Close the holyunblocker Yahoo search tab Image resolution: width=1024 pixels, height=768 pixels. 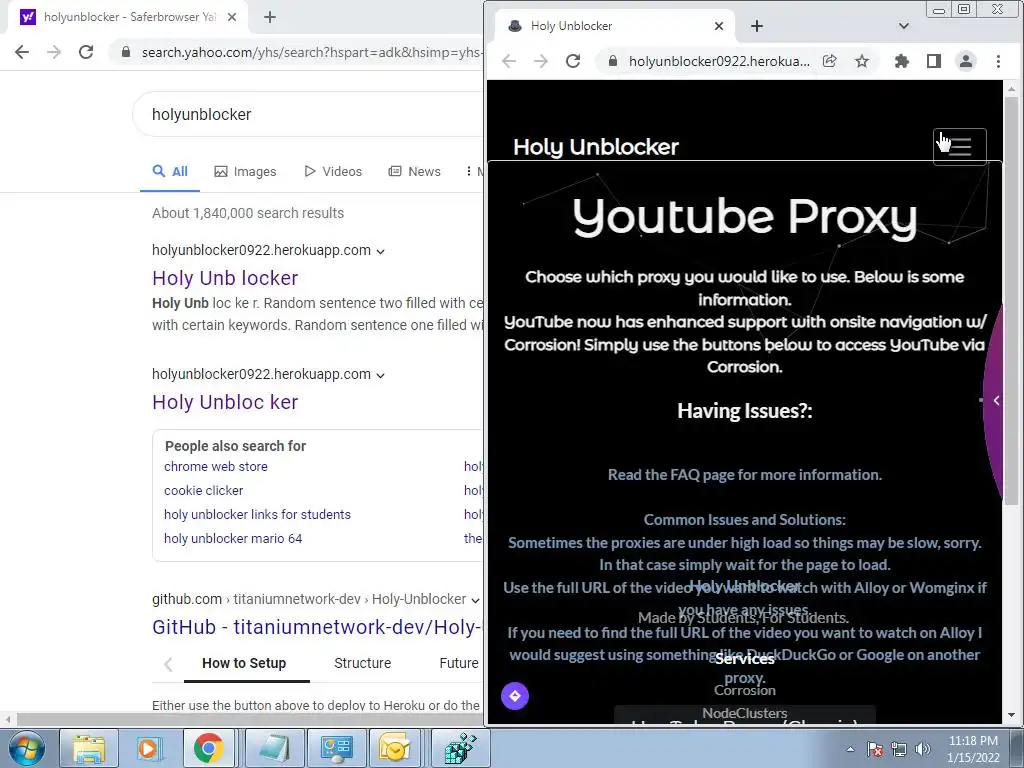click(x=232, y=17)
